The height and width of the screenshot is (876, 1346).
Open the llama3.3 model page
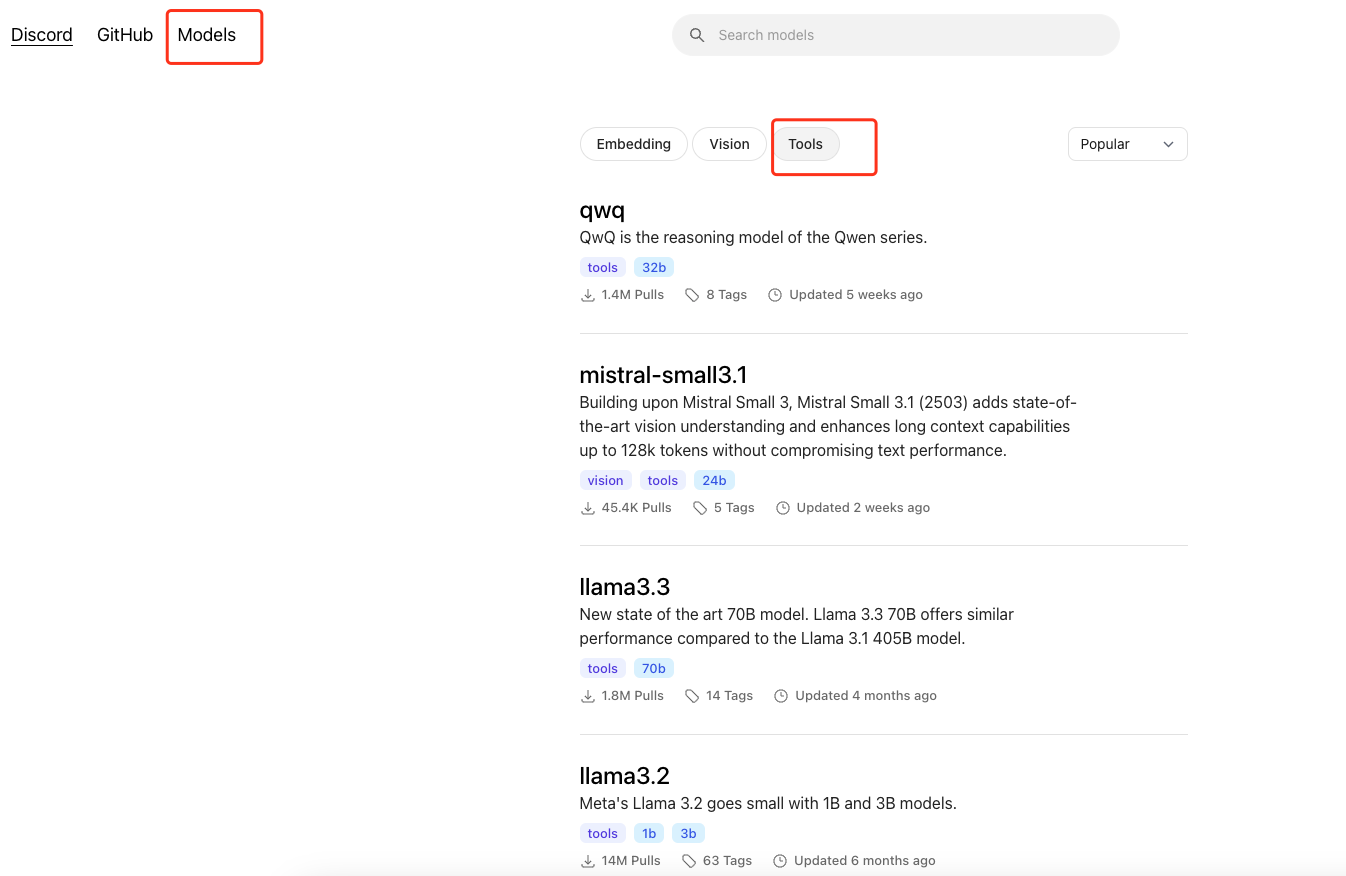coord(625,586)
